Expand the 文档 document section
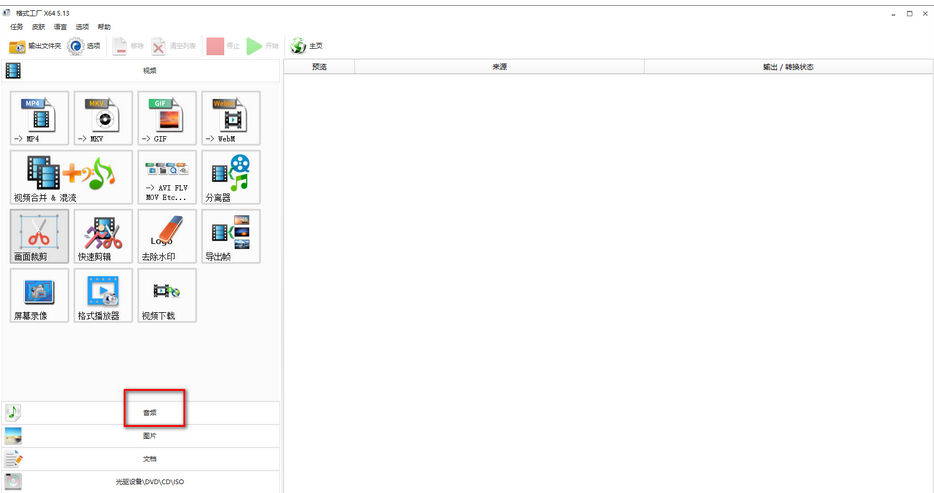Screen dimensions: 934x493 (141, 459)
